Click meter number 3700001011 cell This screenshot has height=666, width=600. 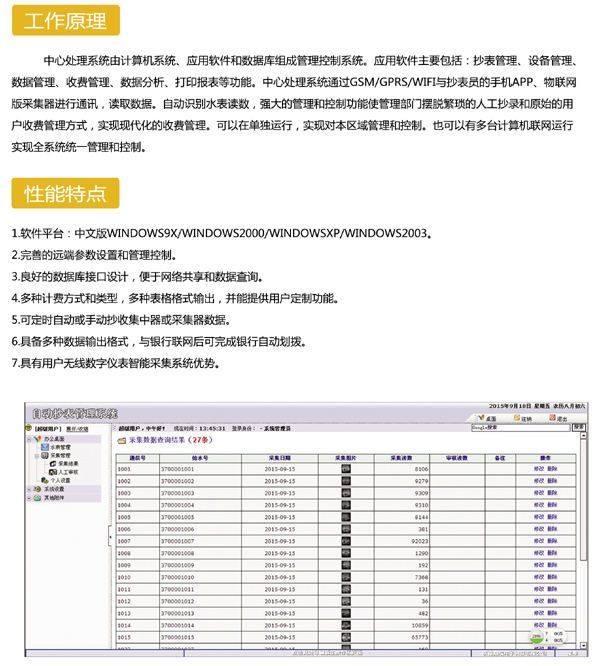click(200, 589)
